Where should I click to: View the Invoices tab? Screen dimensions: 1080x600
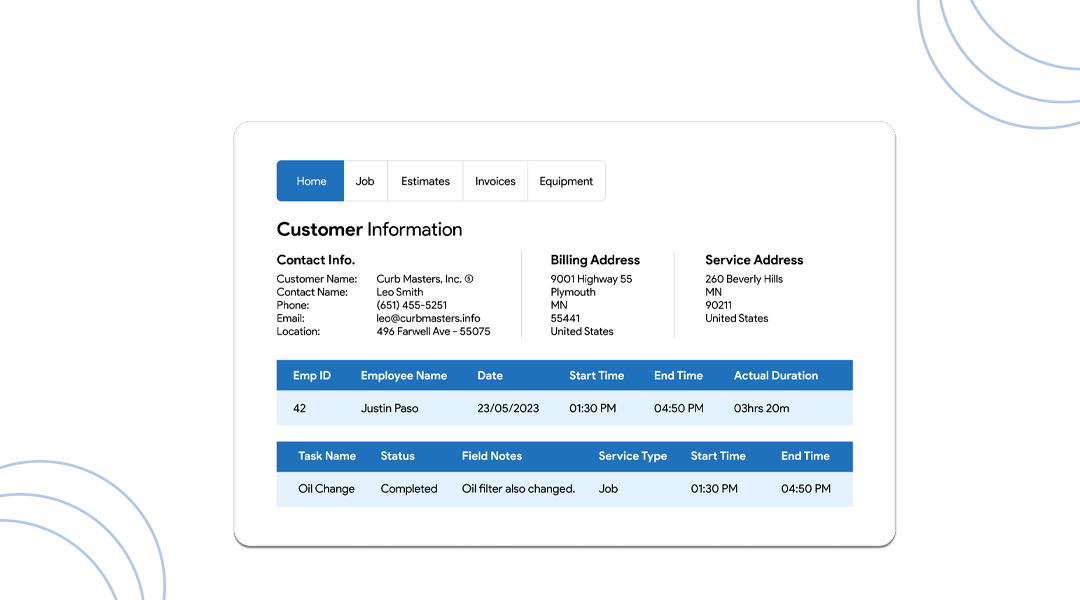point(494,181)
